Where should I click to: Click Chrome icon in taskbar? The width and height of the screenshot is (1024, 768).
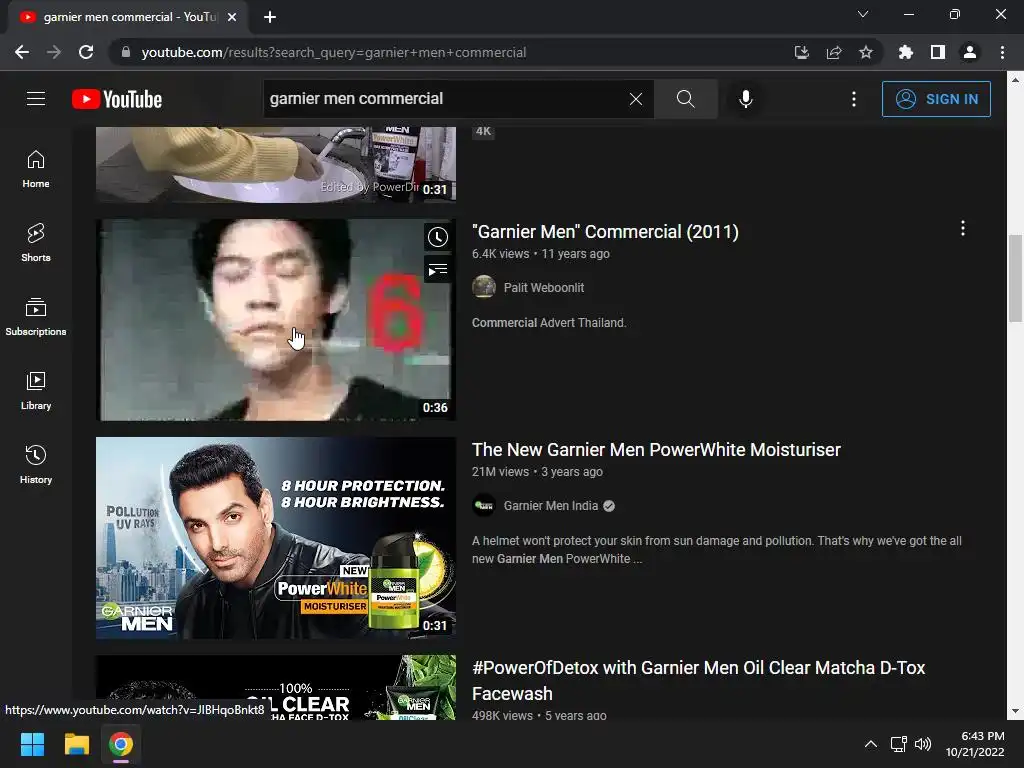click(x=121, y=744)
